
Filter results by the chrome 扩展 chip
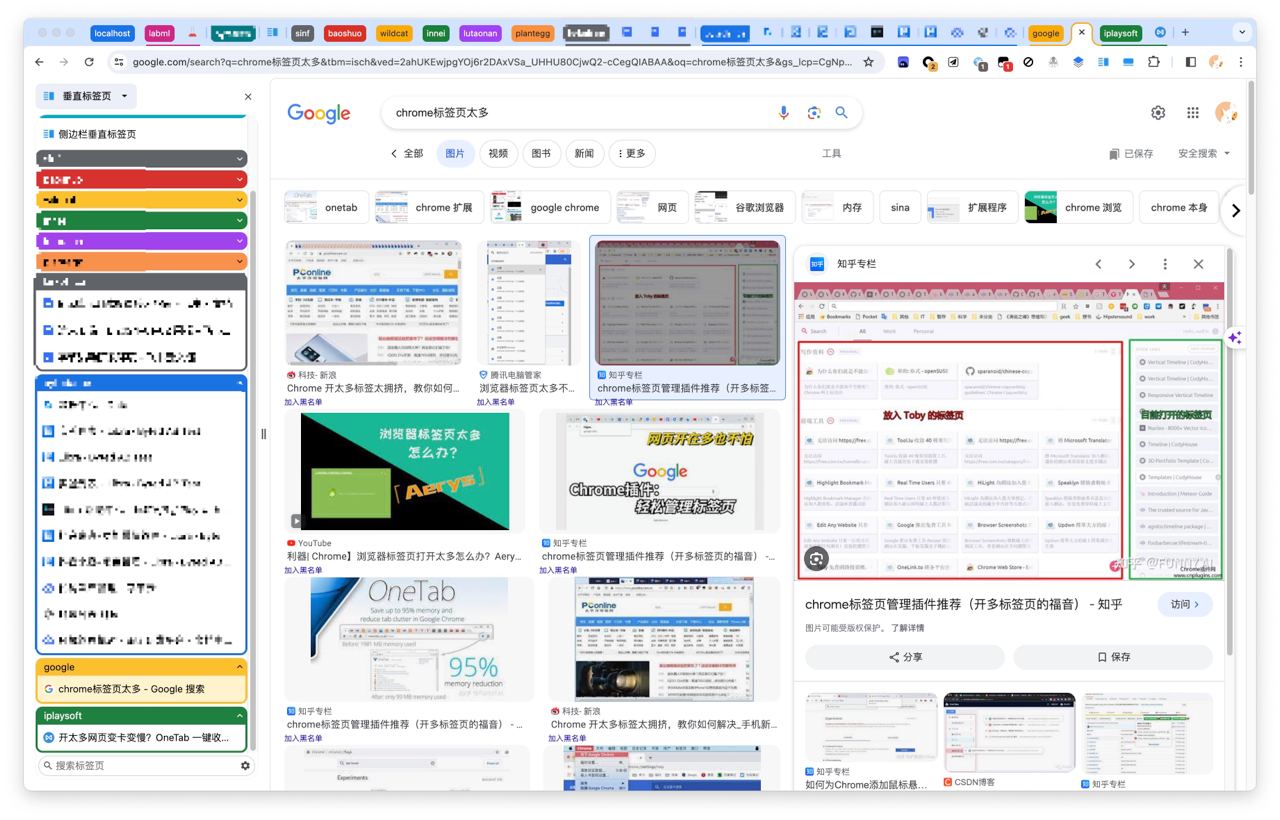pyautogui.click(x=430, y=208)
